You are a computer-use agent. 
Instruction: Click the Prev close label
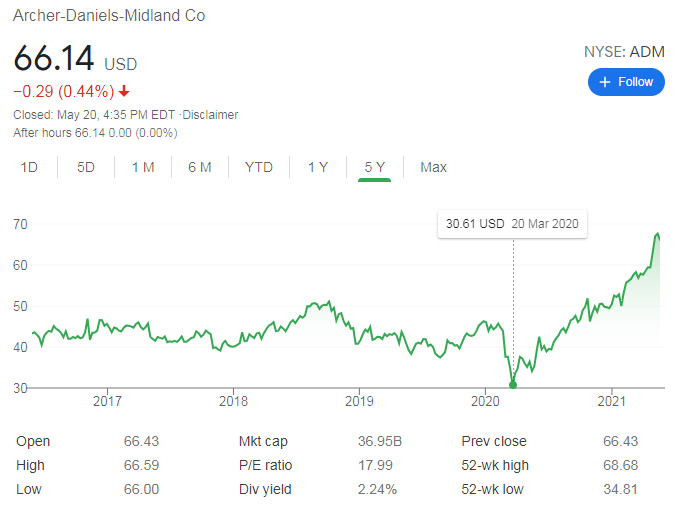[494, 441]
